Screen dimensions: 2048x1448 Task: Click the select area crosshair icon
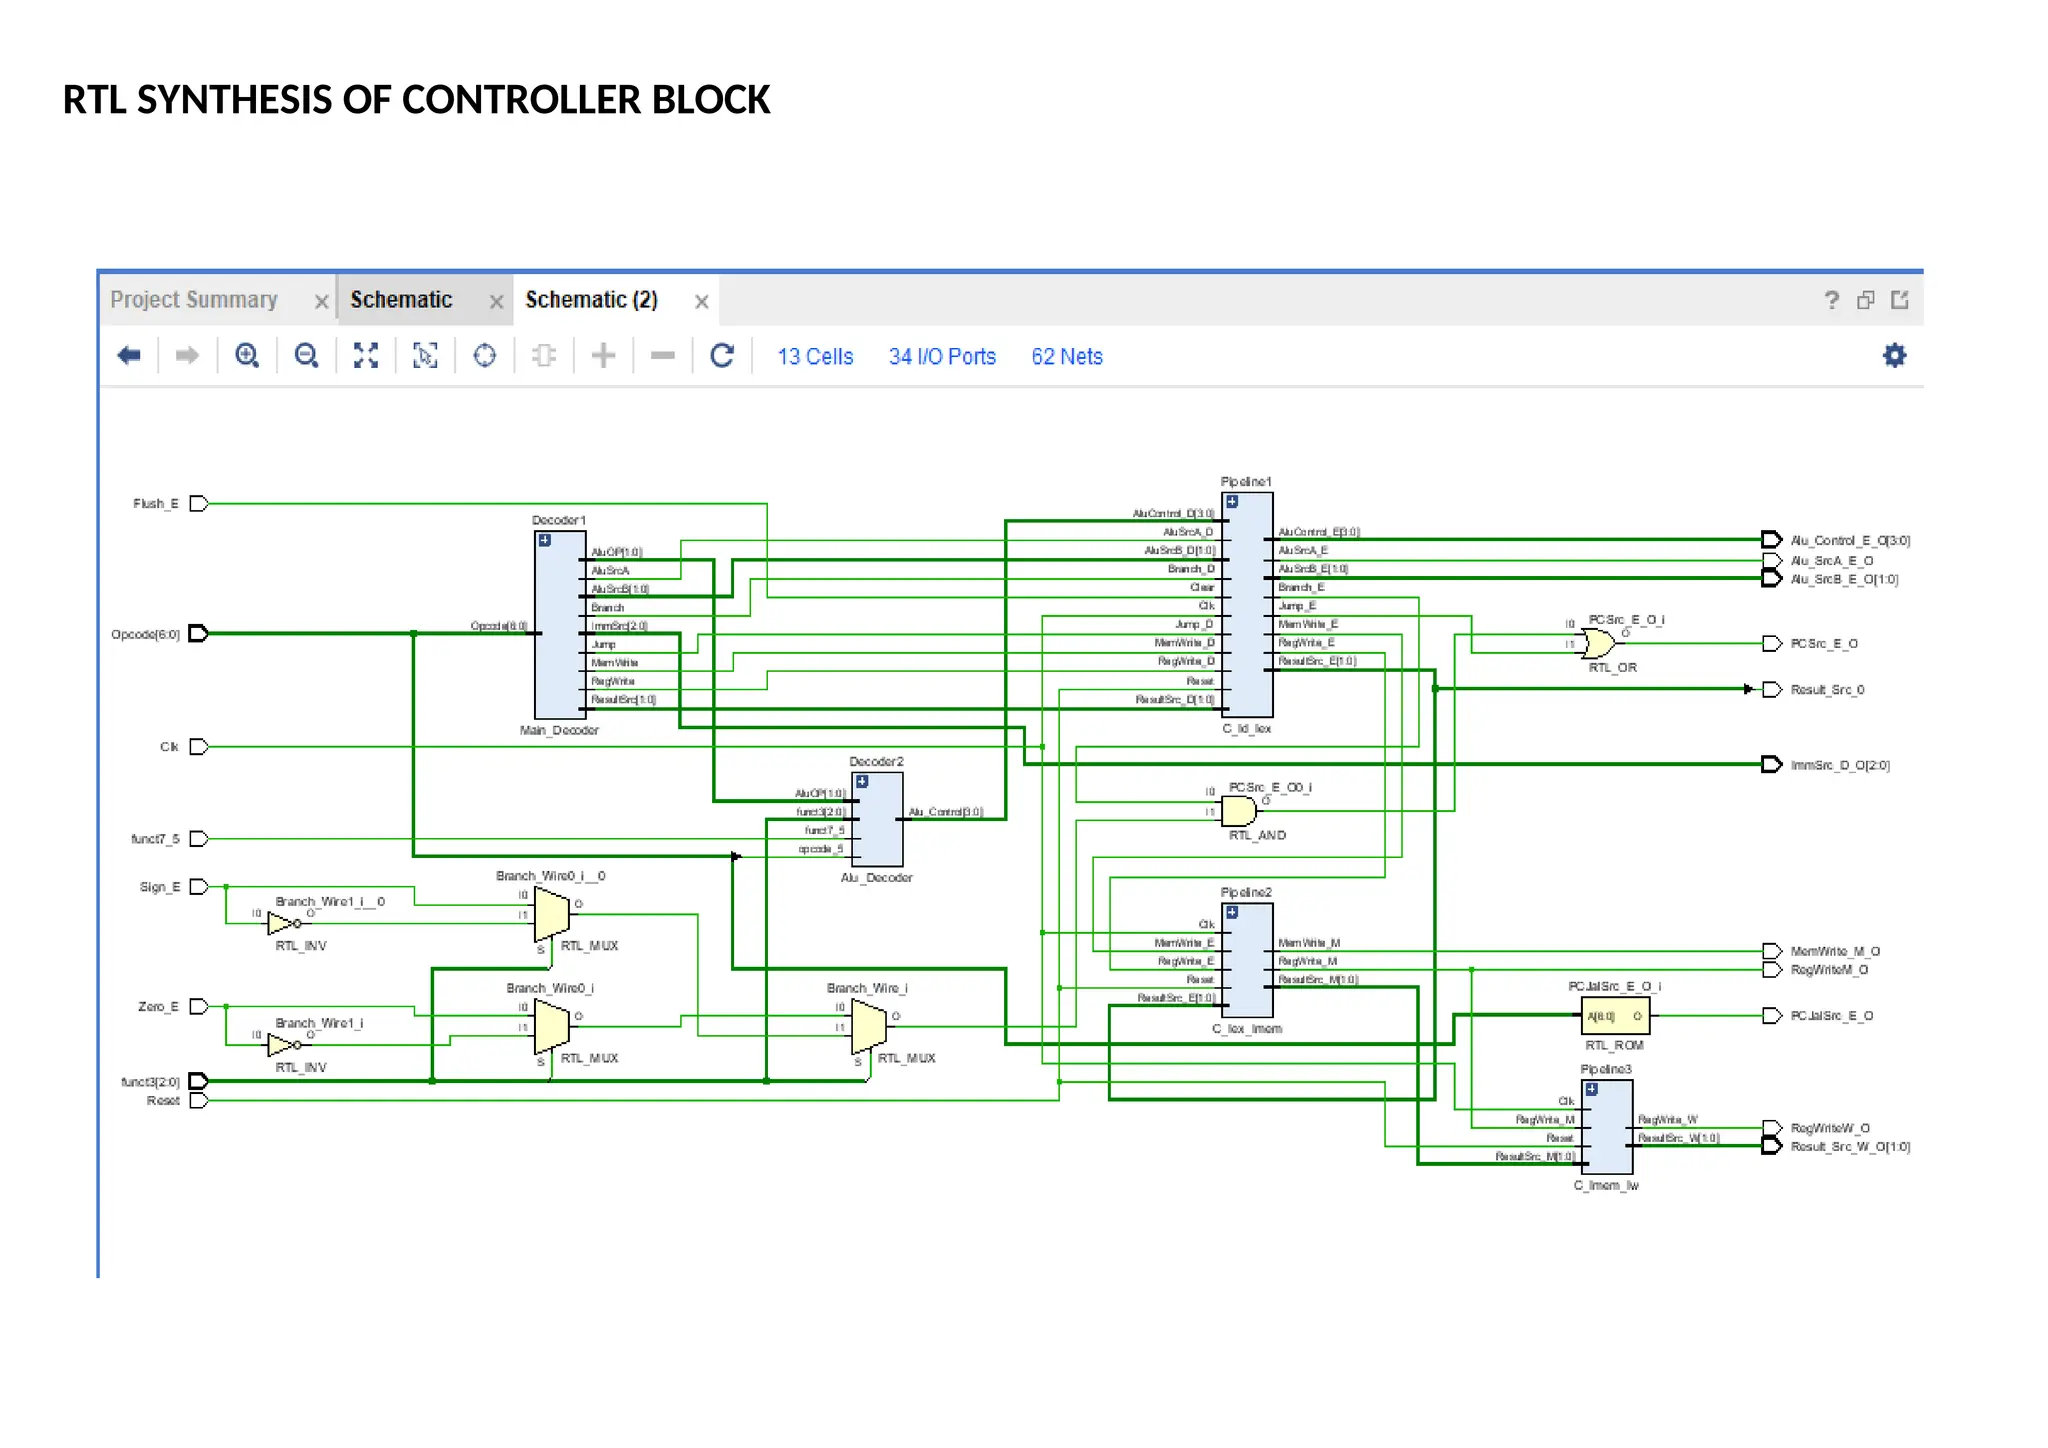pyautogui.click(x=485, y=355)
